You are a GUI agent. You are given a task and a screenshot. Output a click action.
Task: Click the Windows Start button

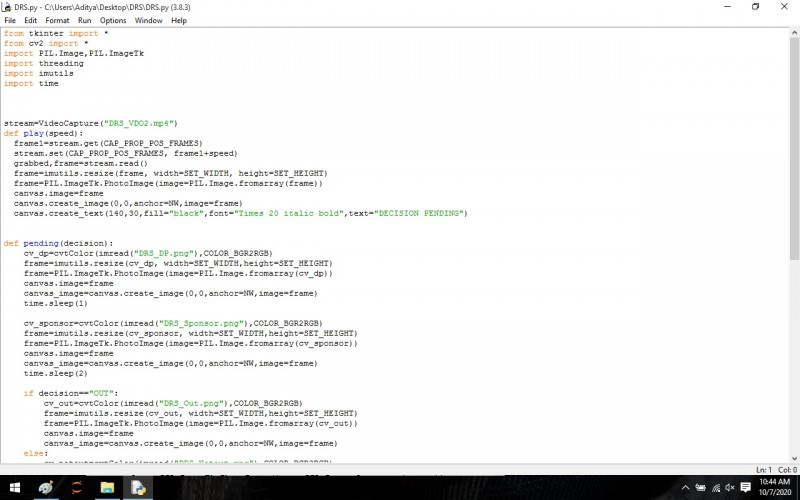coord(15,488)
